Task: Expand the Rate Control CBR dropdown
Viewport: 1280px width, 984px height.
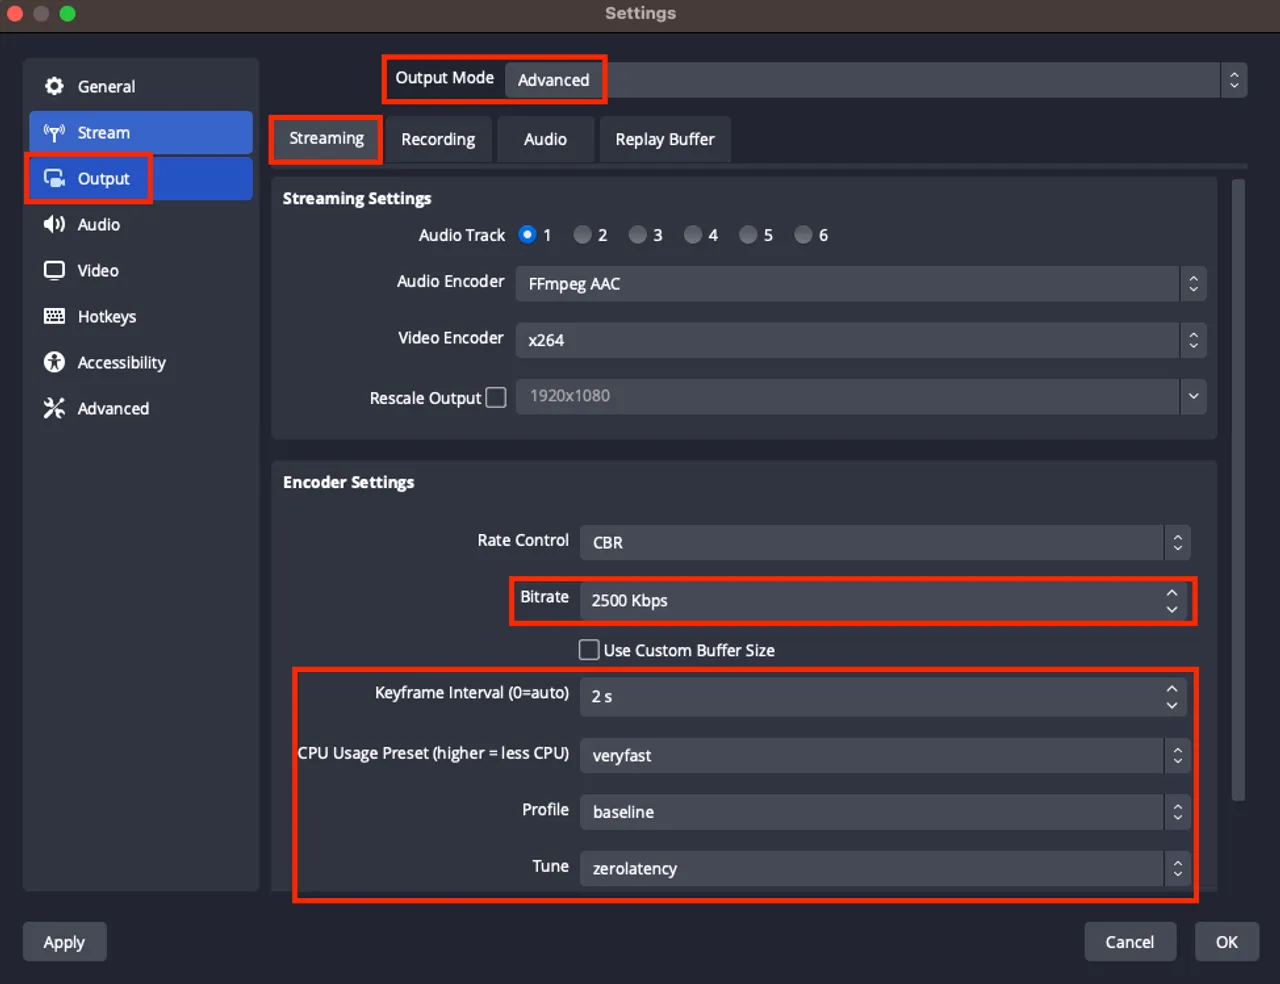Action: click(884, 542)
